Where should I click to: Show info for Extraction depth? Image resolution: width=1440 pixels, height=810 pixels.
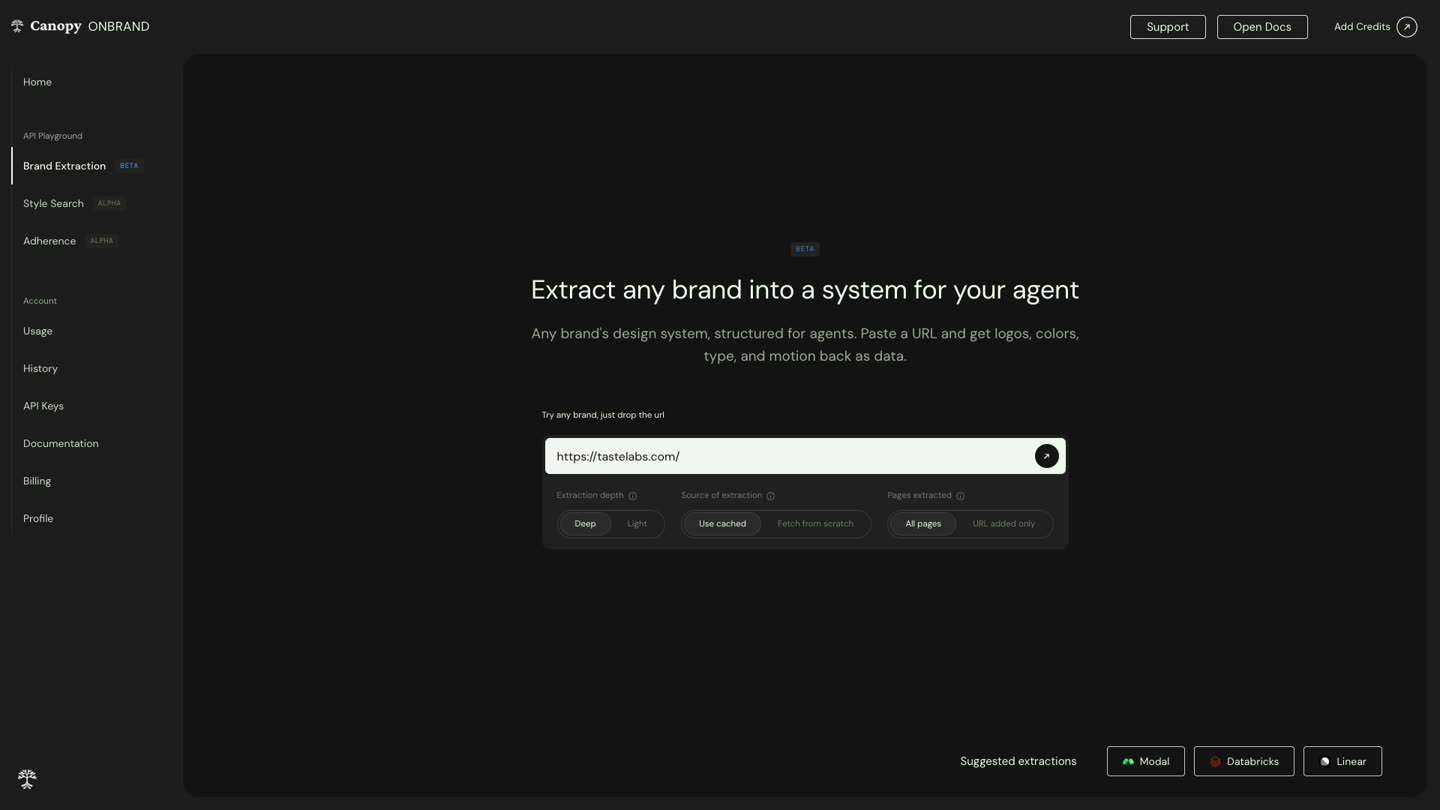632,496
